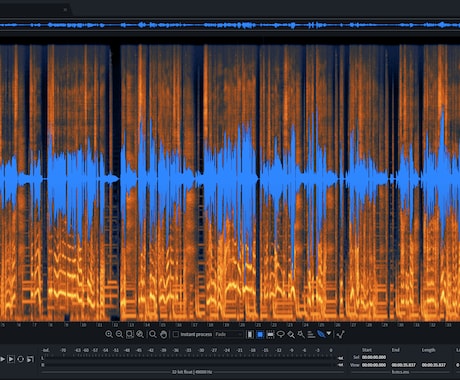Select the Zoom tool magnifier
Viewport: 460px width, 380px height.
coord(153,334)
